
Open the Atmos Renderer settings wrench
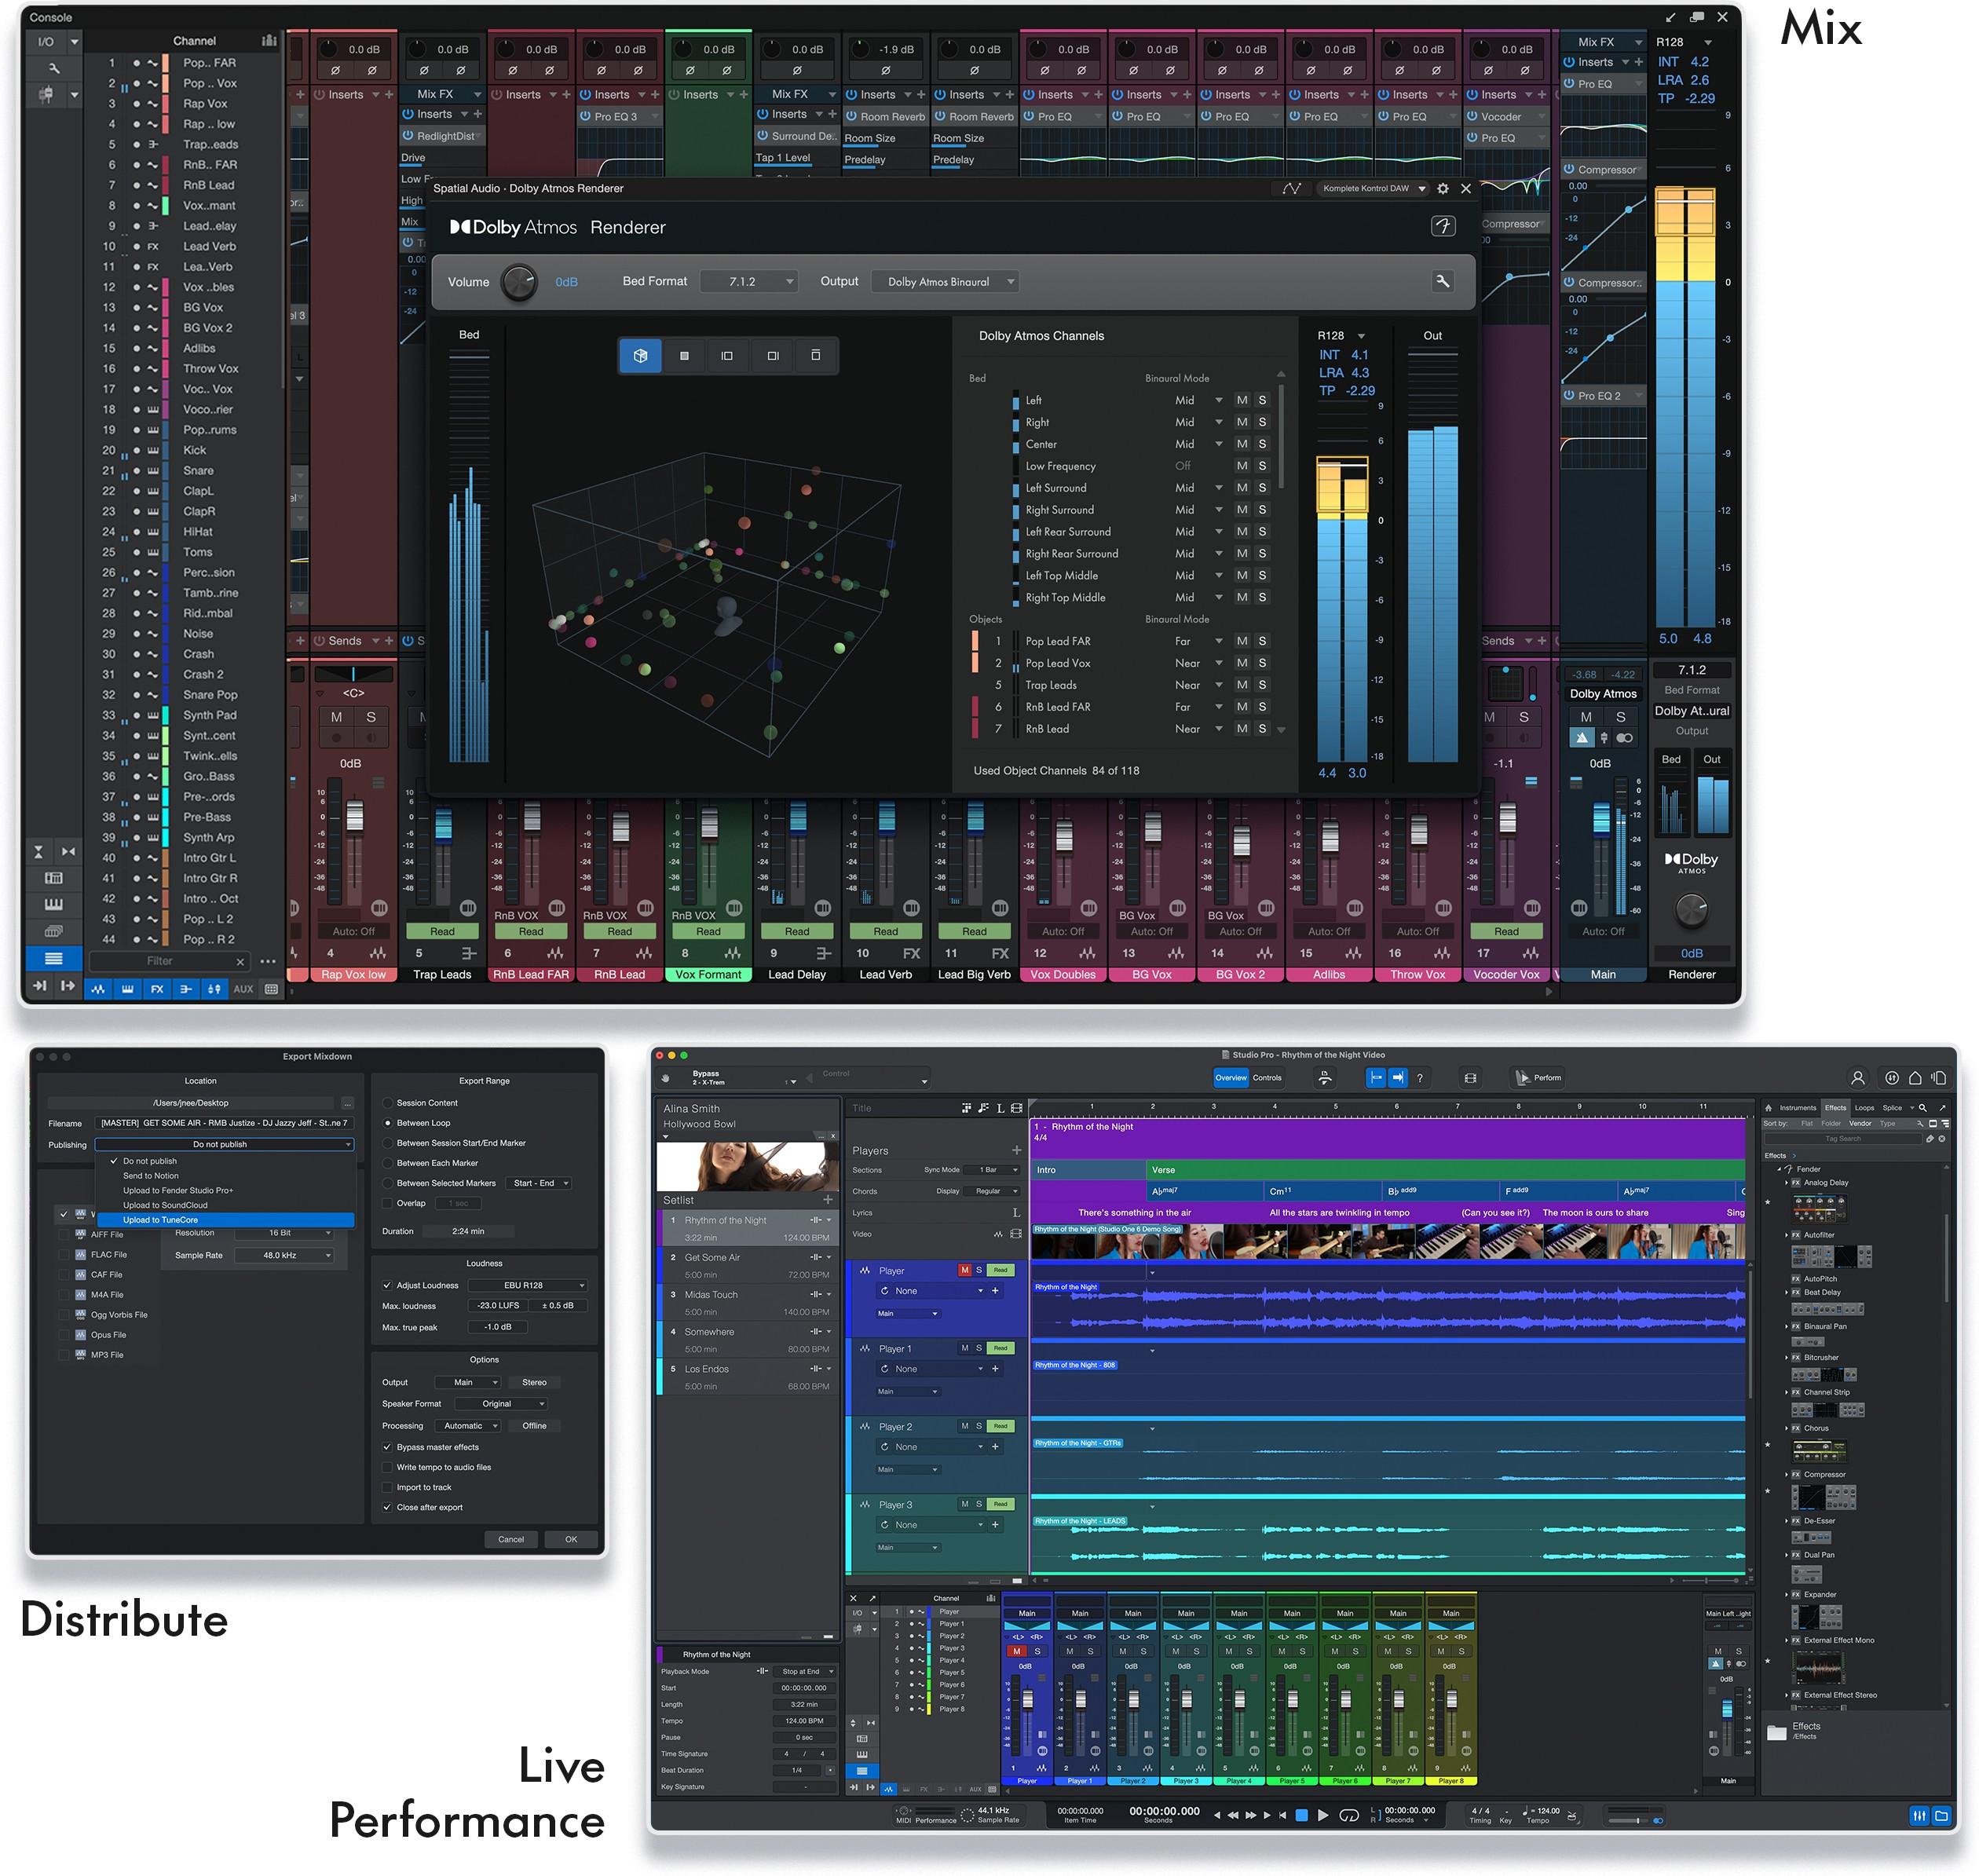click(1443, 282)
